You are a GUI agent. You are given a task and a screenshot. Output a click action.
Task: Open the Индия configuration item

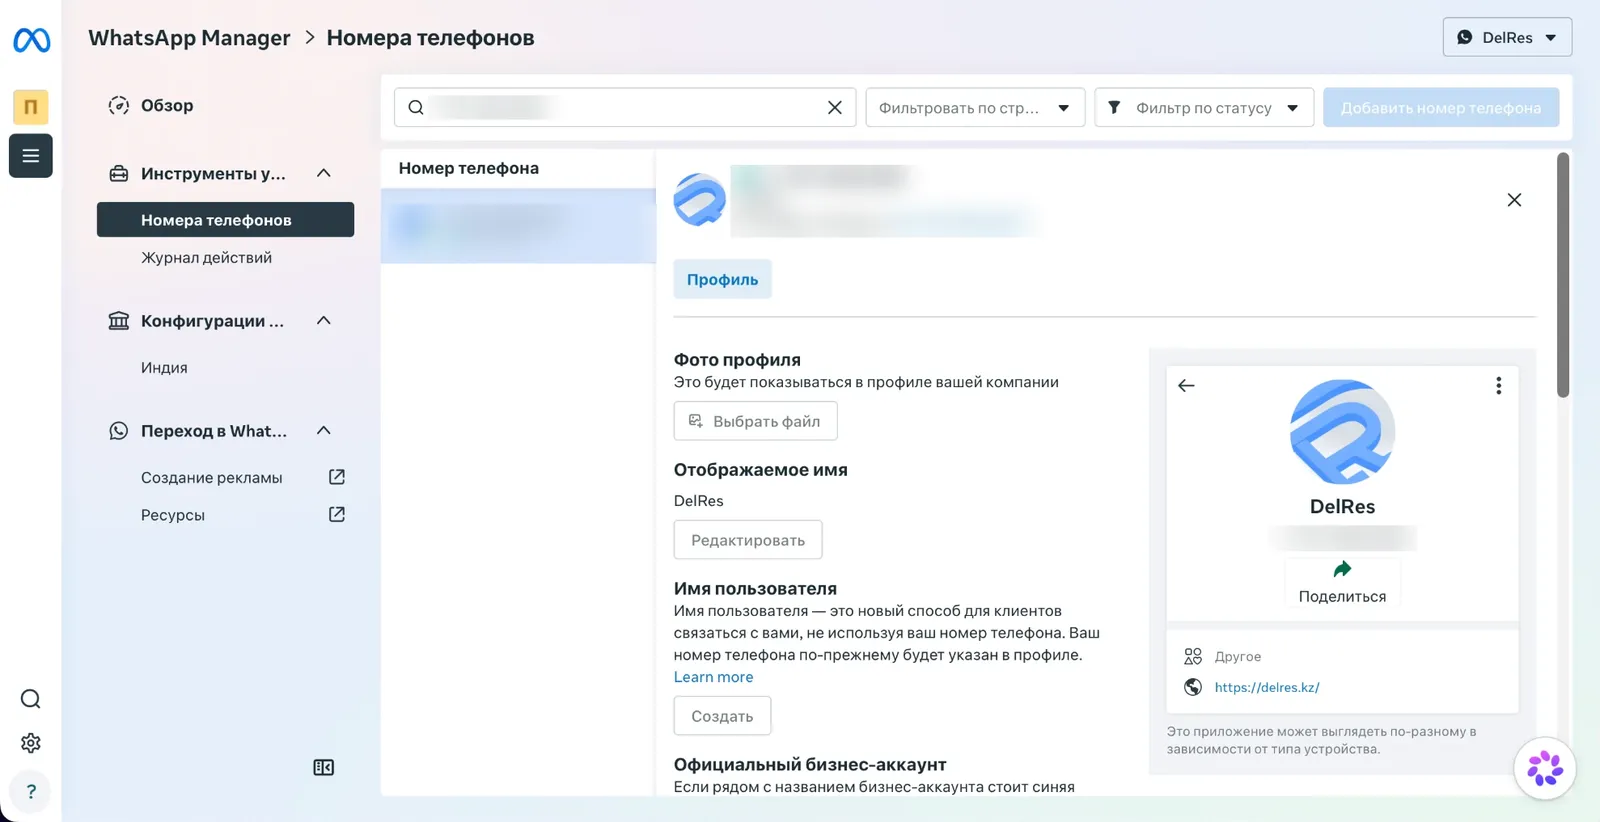pyautogui.click(x=164, y=367)
